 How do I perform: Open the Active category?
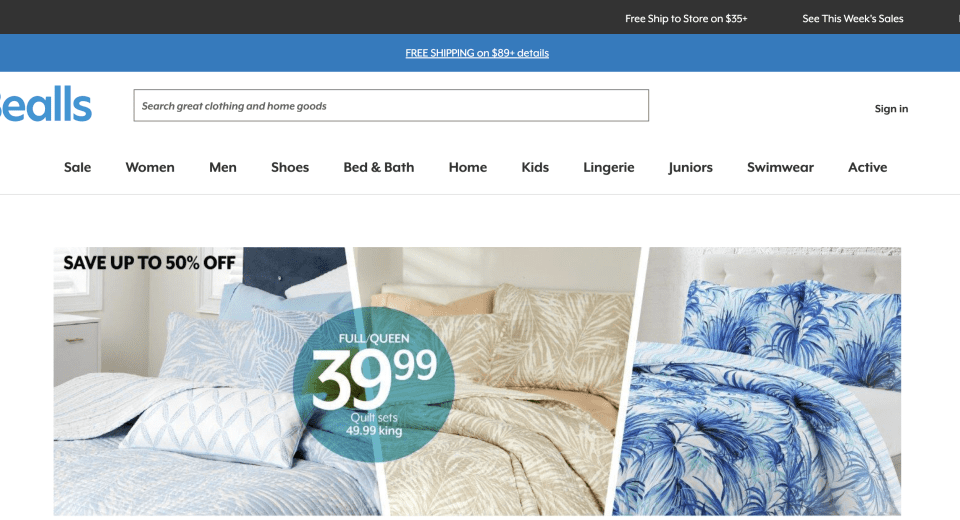click(x=868, y=167)
